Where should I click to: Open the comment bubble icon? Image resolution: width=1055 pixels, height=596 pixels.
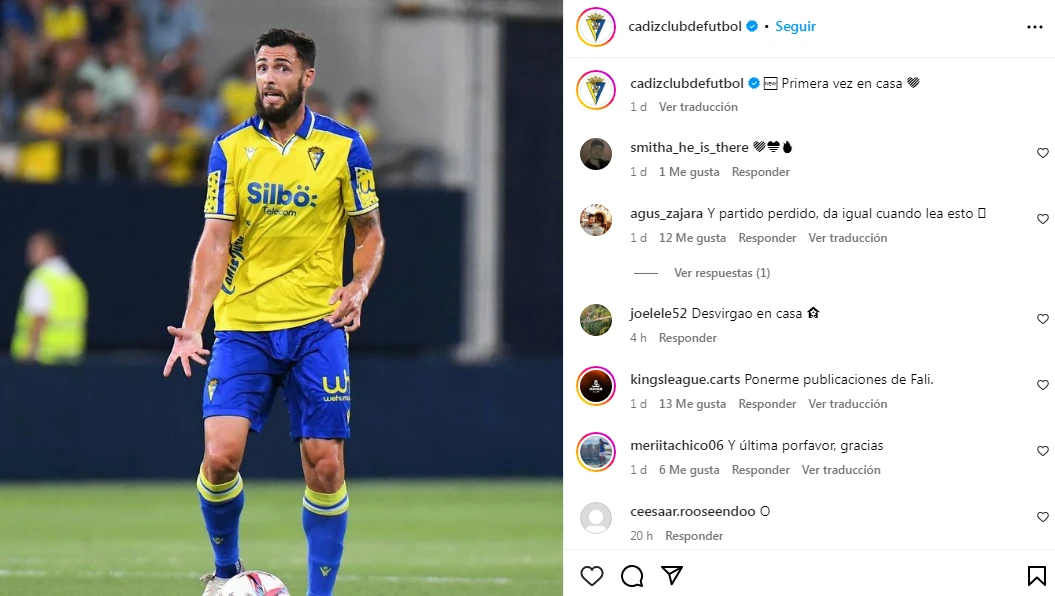(632, 576)
